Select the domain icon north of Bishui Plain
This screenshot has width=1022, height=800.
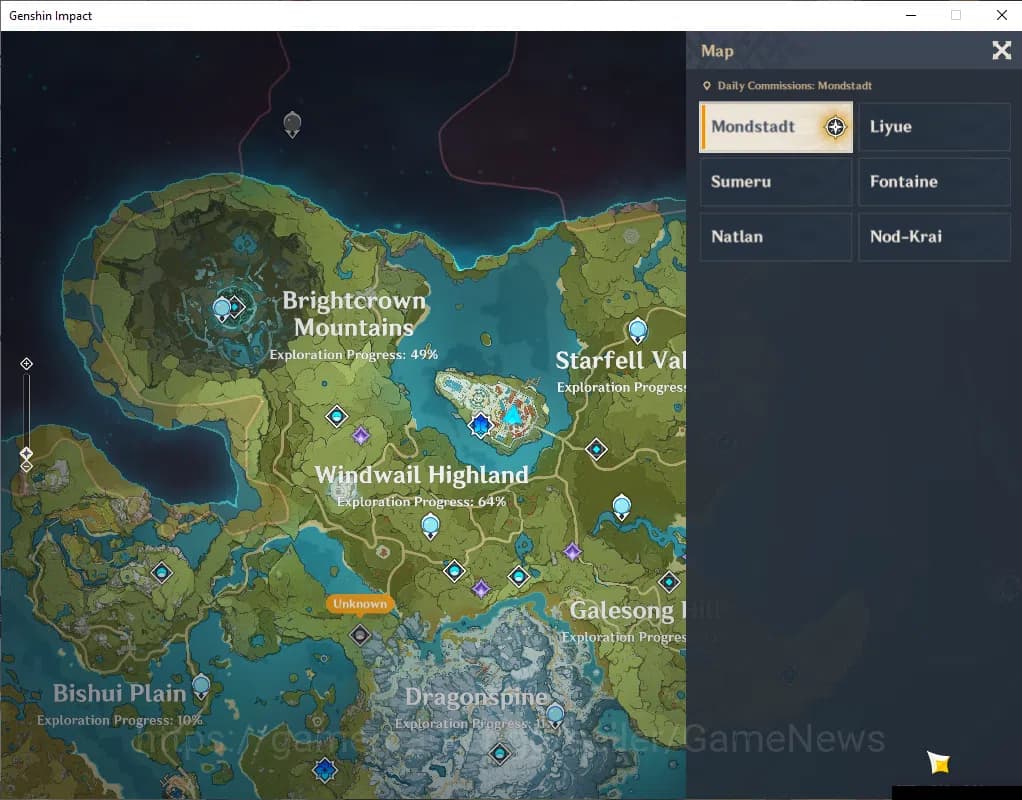[x=162, y=572]
